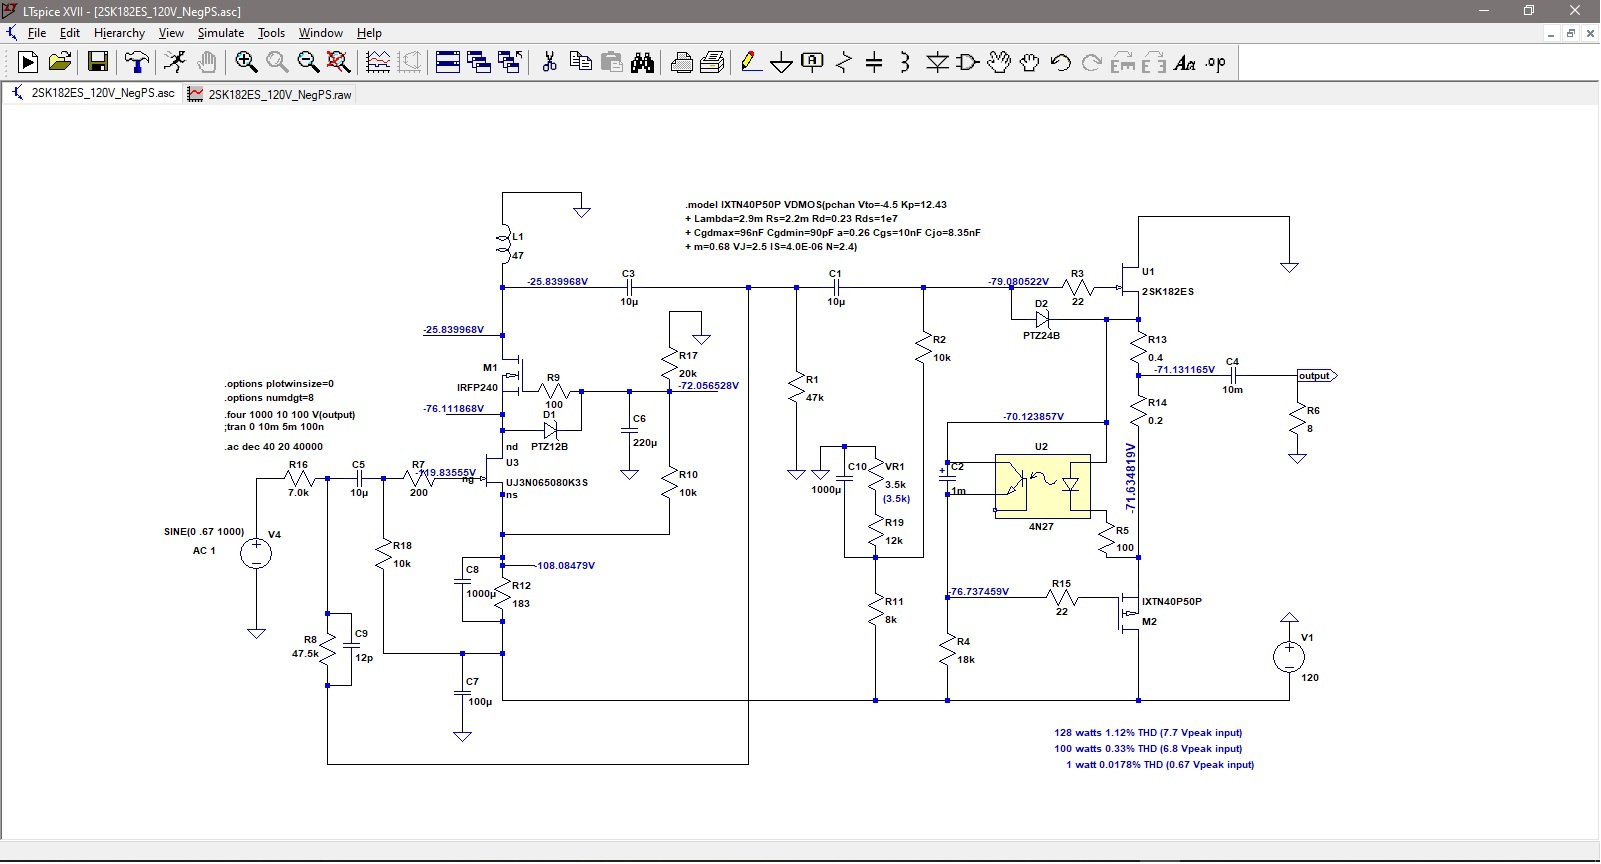This screenshot has width=1601, height=864.
Task: Click the IRFP240 MOSFET label
Action: tap(477, 387)
